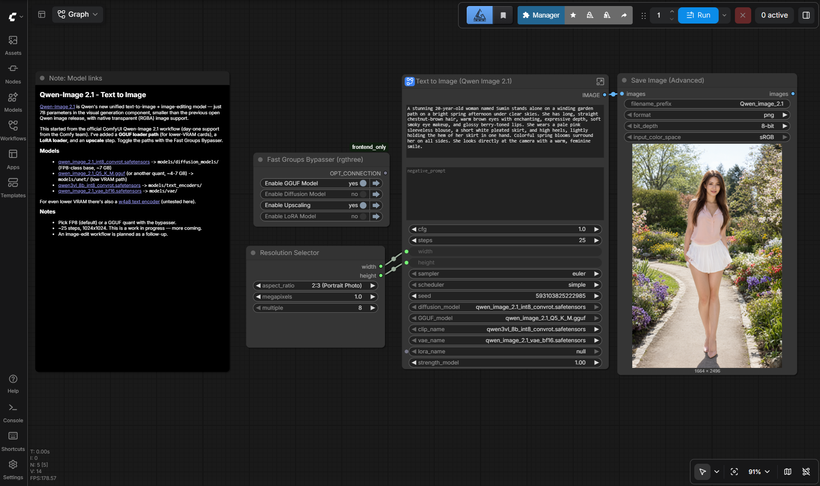Open the sampler combo box
Viewport: 820px width, 486px height.
tap(505, 274)
